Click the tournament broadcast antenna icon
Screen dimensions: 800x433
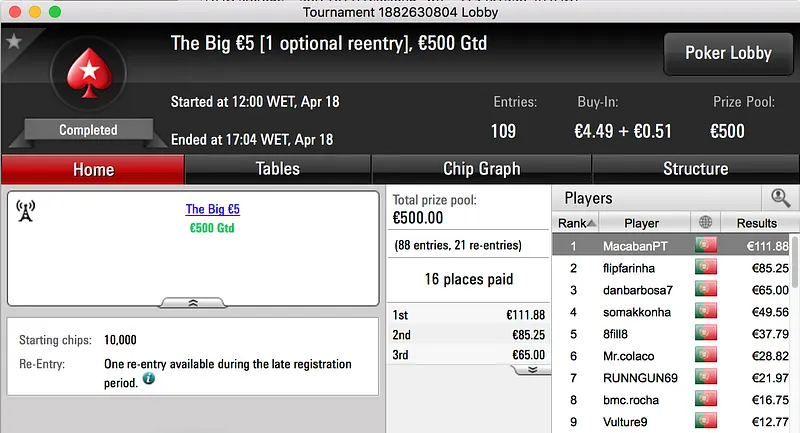coord(26,211)
